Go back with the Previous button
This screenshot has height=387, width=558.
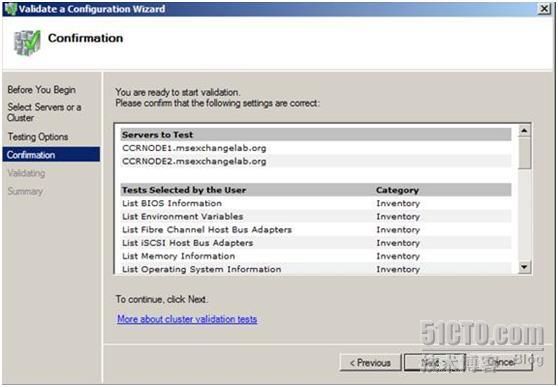point(370,362)
